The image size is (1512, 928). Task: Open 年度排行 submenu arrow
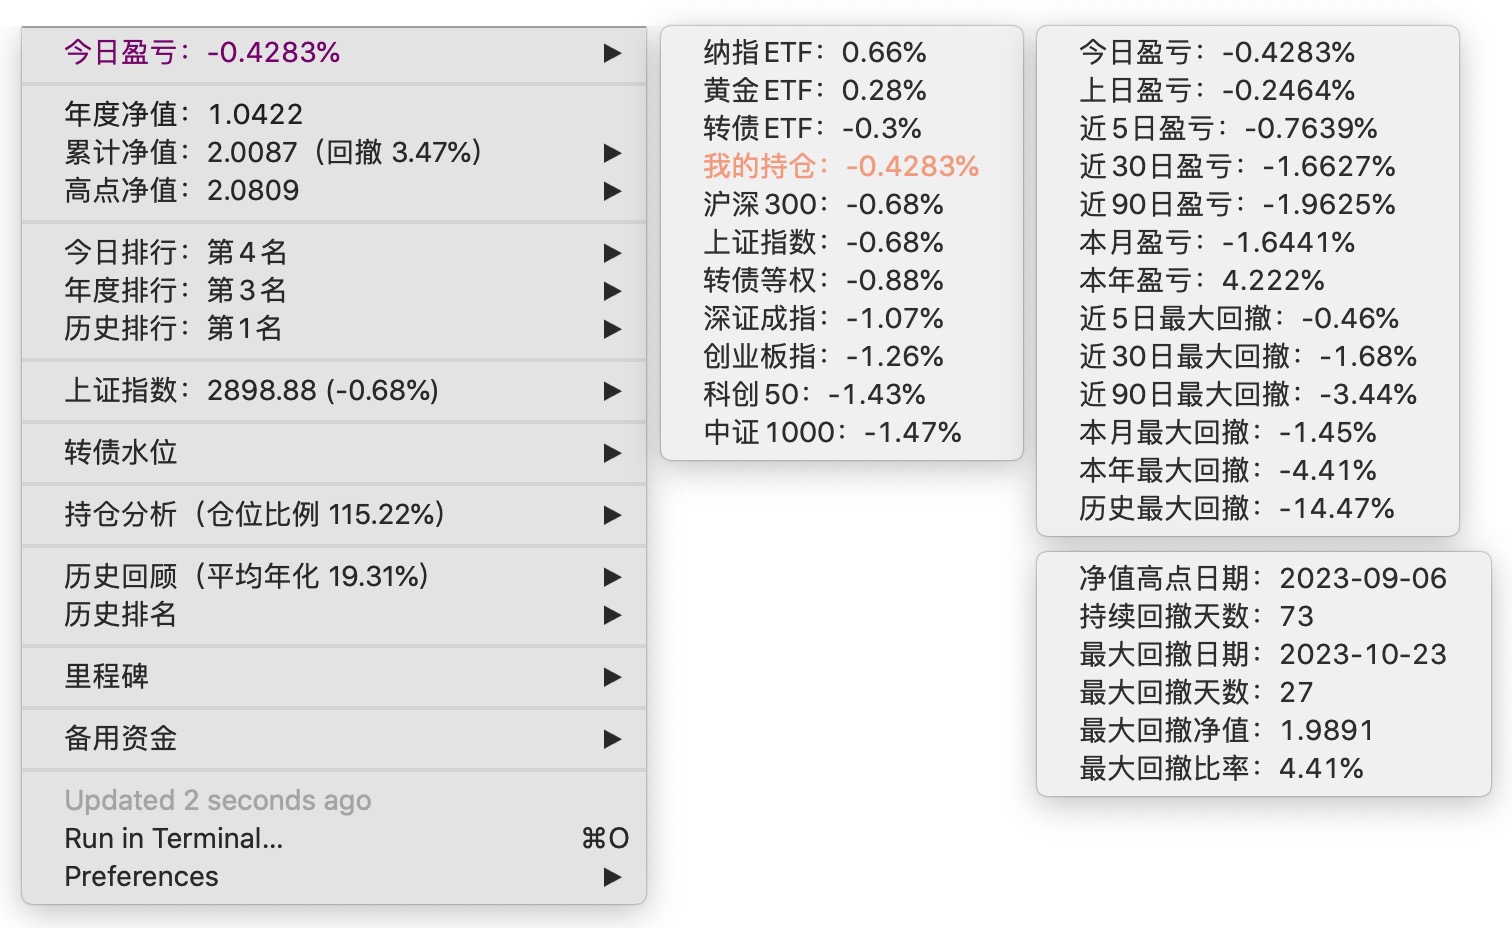[x=612, y=291]
